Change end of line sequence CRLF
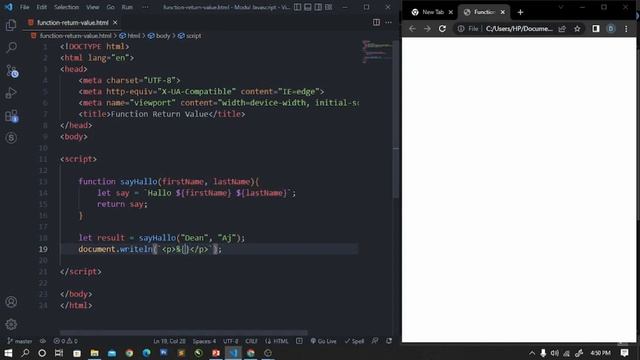This screenshot has width=640, height=360. 251,341
